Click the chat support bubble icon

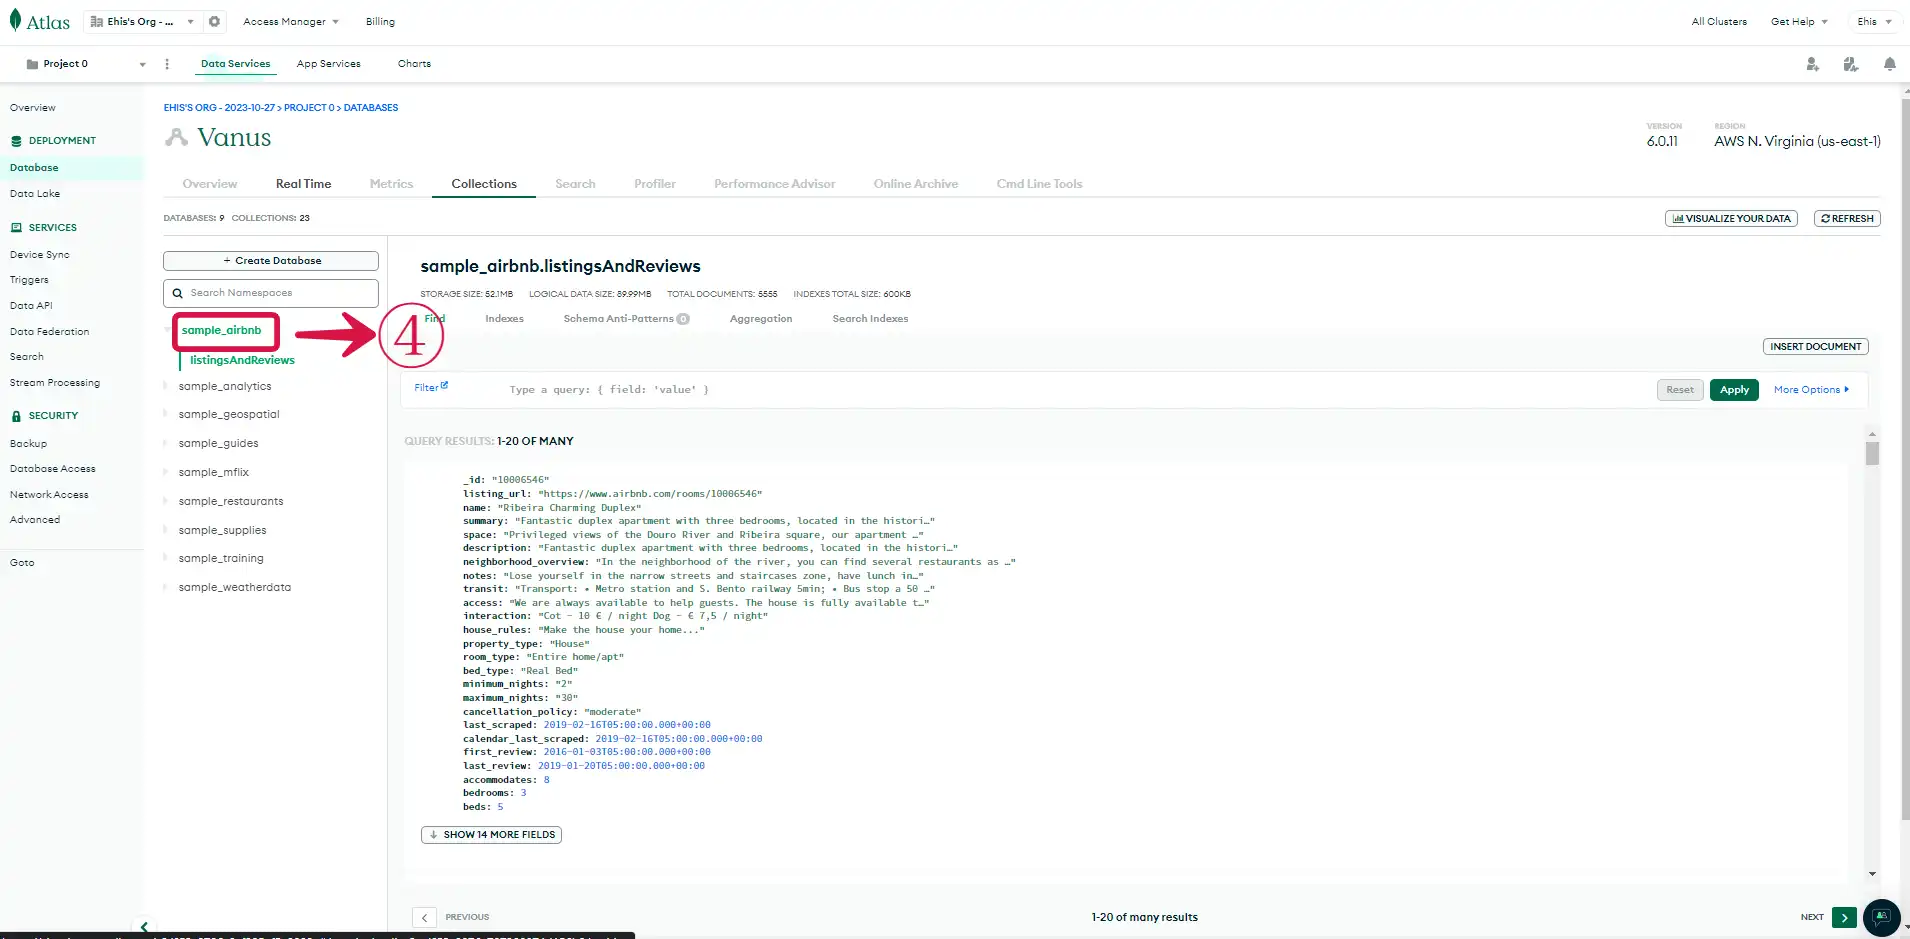(1882, 917)
